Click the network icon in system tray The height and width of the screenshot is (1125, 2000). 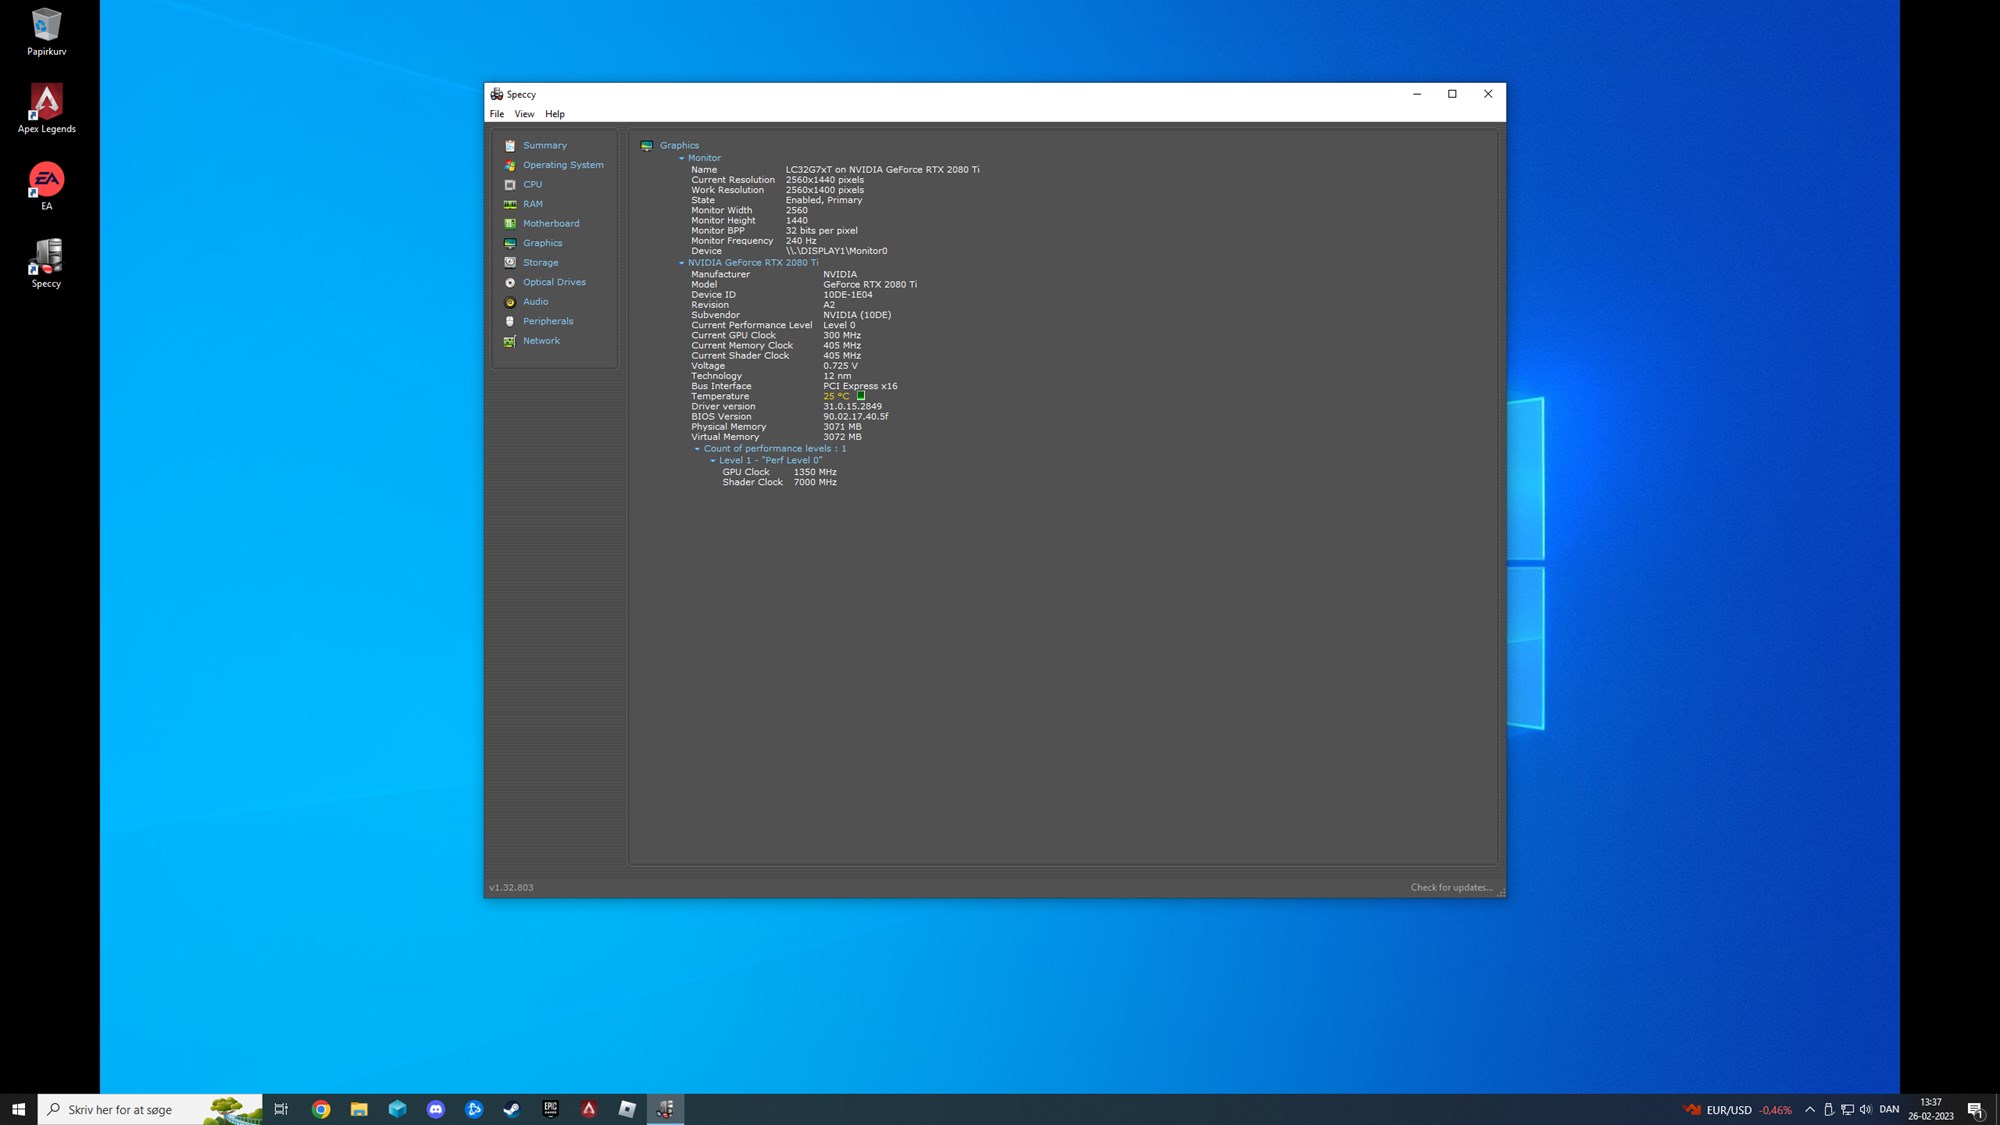click(1847, 1109)
